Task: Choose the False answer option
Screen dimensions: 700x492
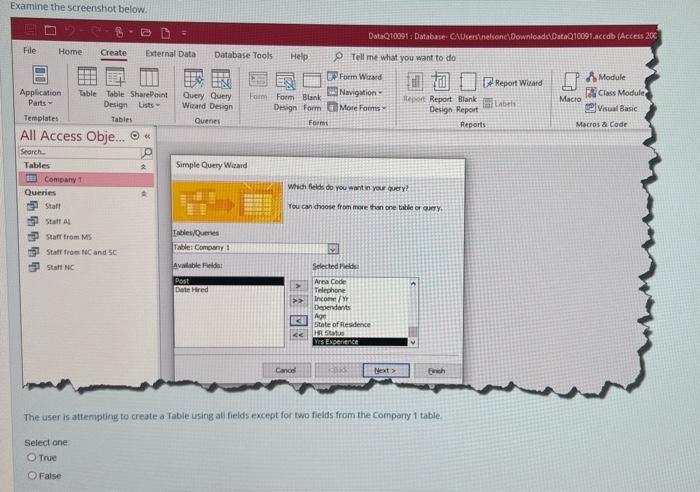Action: 32,475
